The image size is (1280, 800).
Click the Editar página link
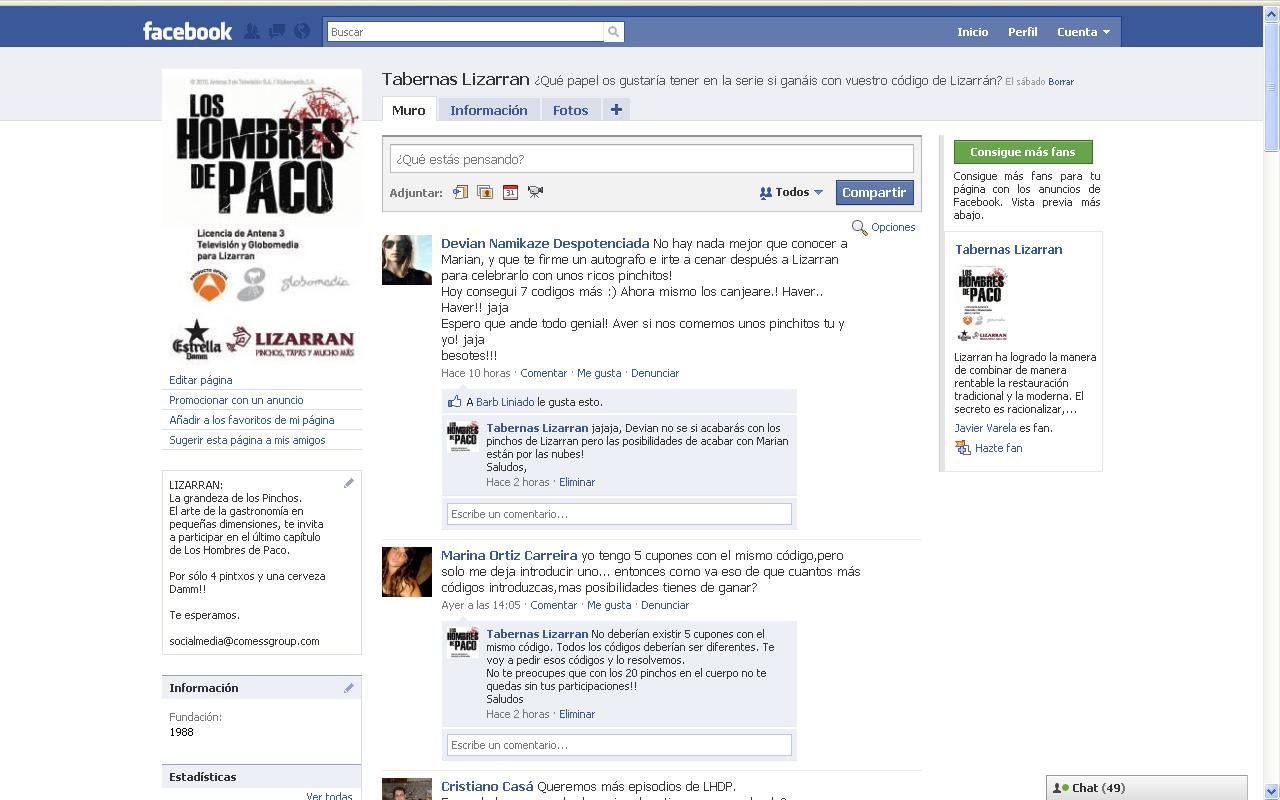[x=200, y=380]
